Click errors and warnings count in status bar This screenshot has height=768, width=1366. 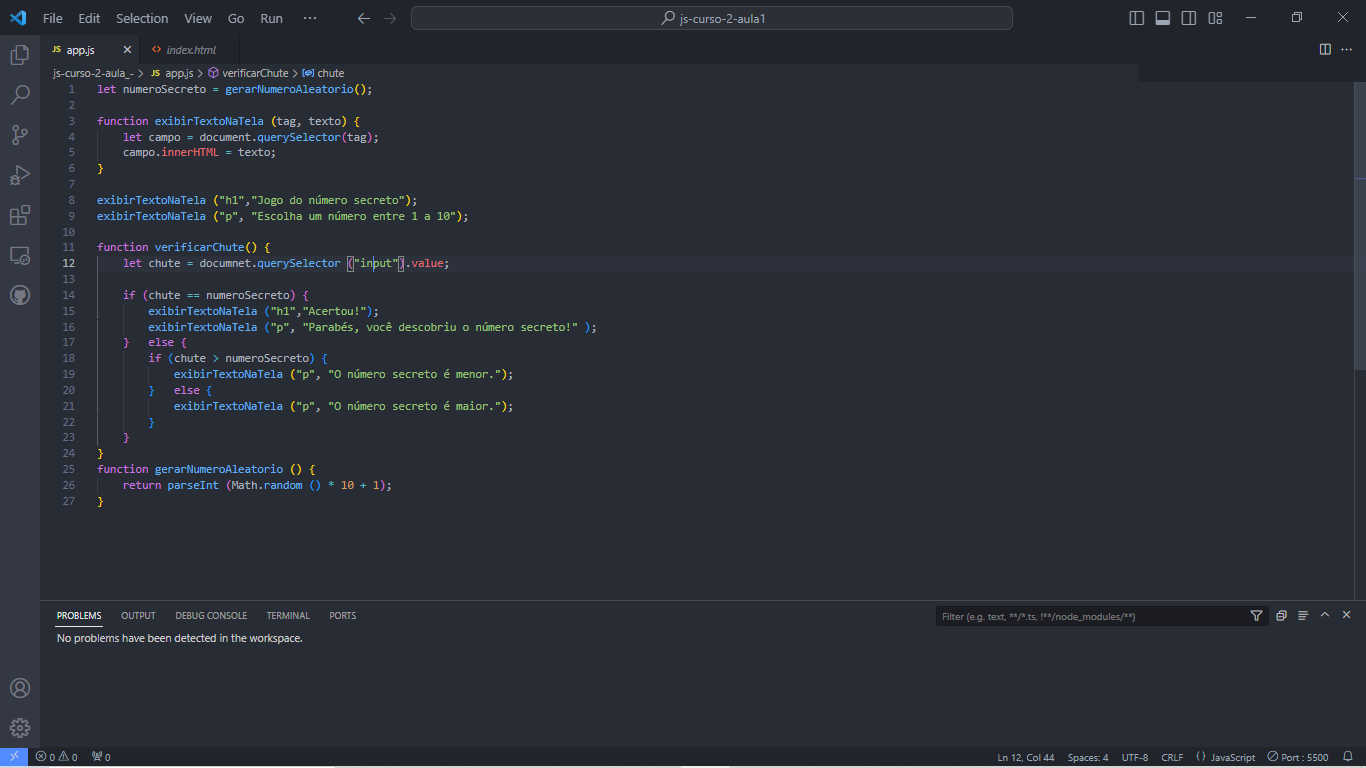pos(56,757)
